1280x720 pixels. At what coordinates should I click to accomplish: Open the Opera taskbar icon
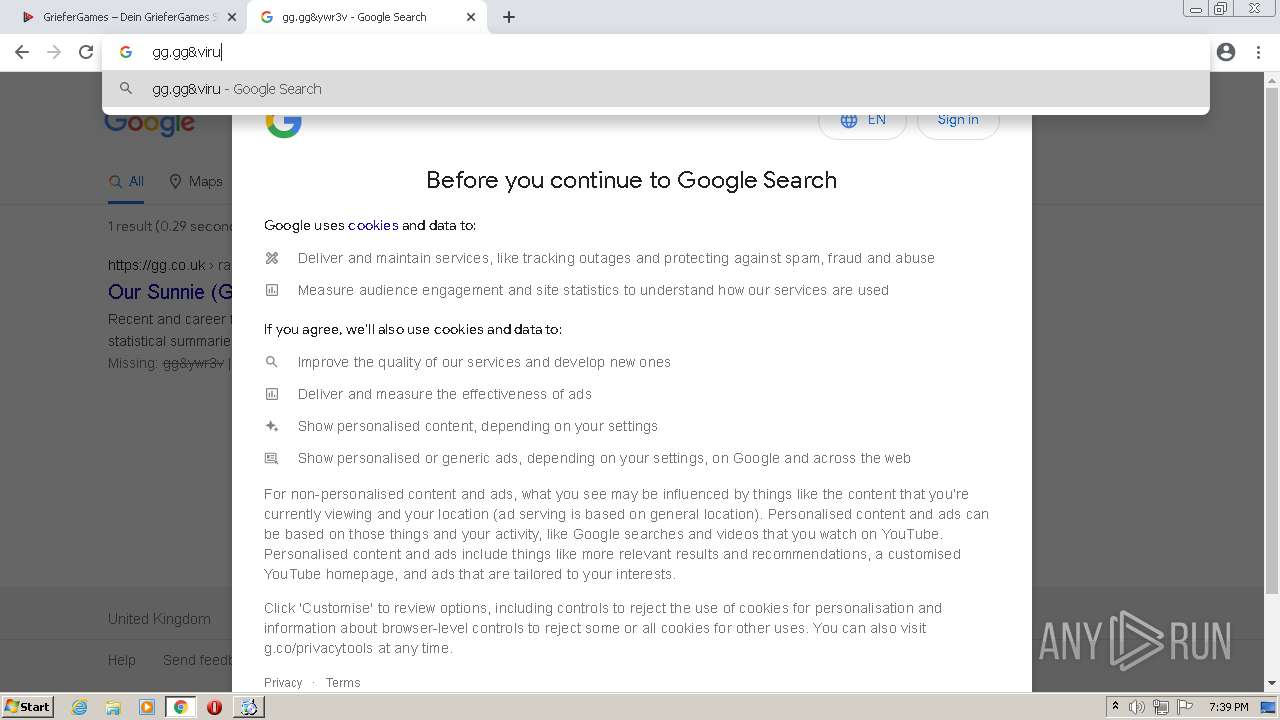(214, 707)
